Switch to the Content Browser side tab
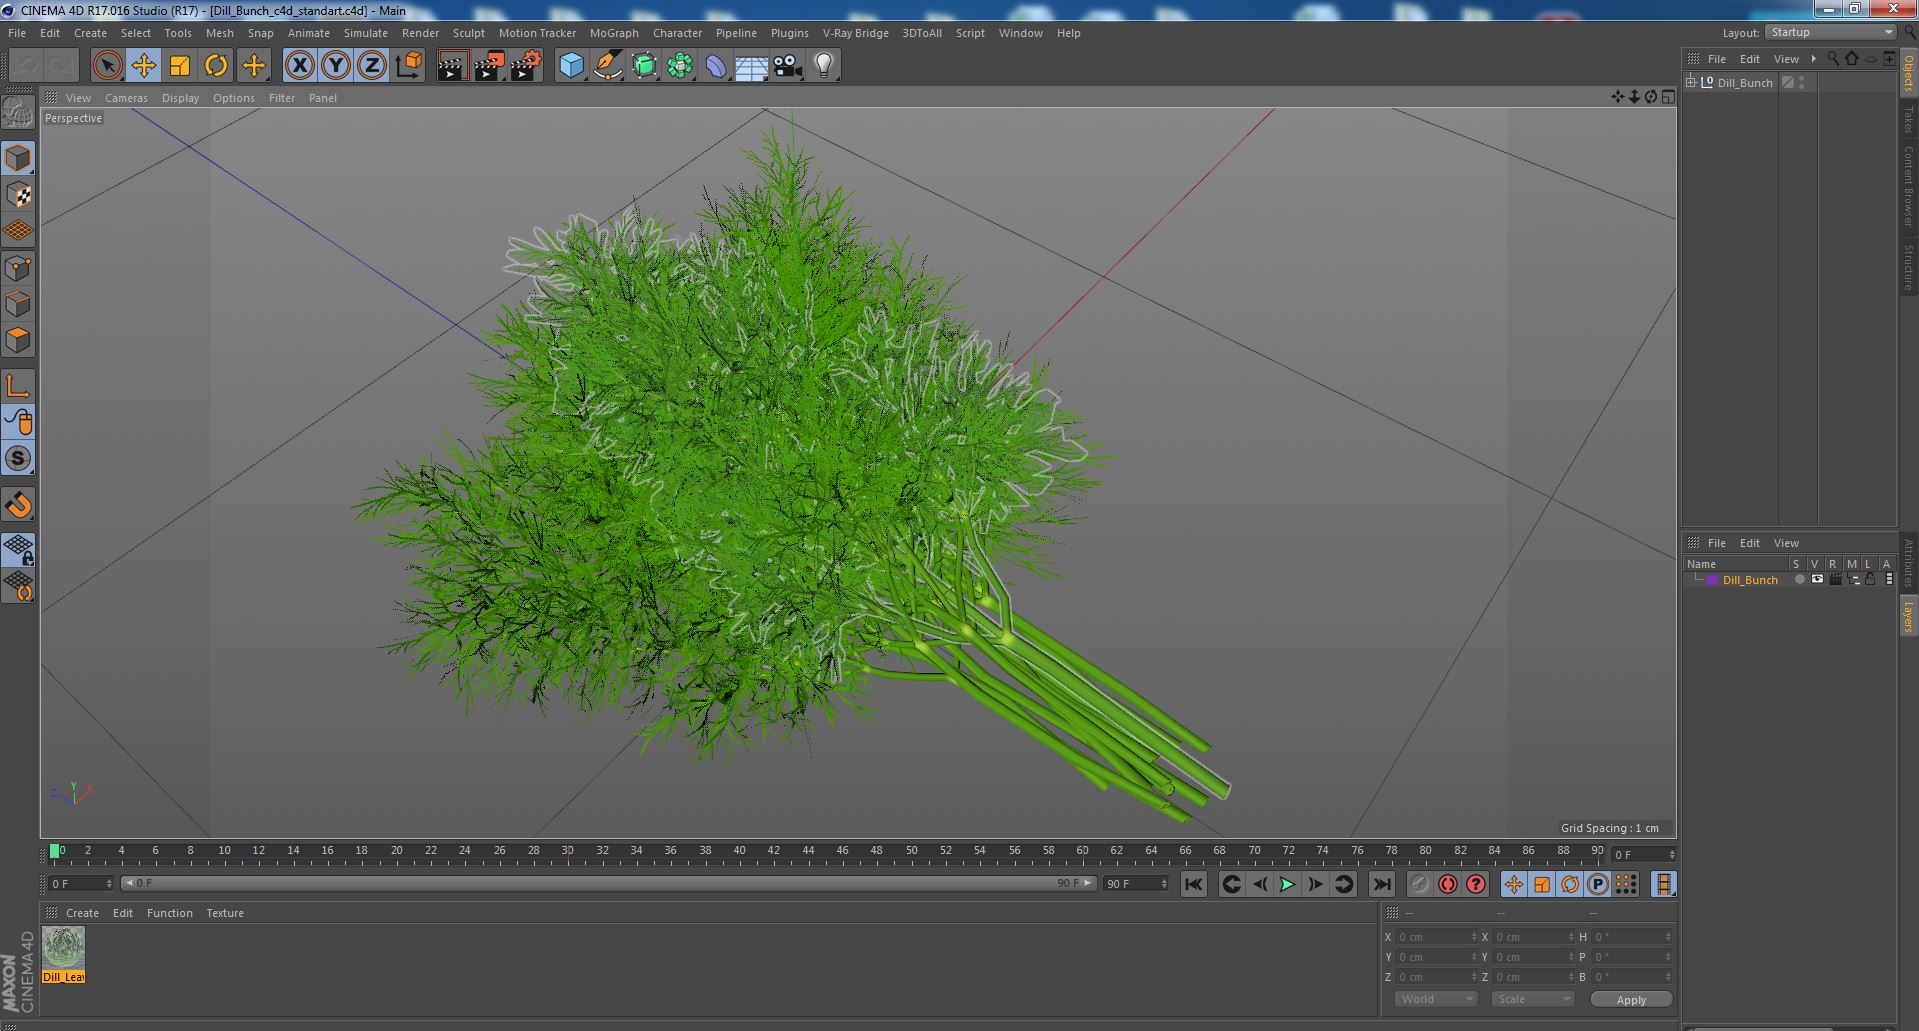This screenshot has width=1919, height=1031. (x=1908, y=186)
